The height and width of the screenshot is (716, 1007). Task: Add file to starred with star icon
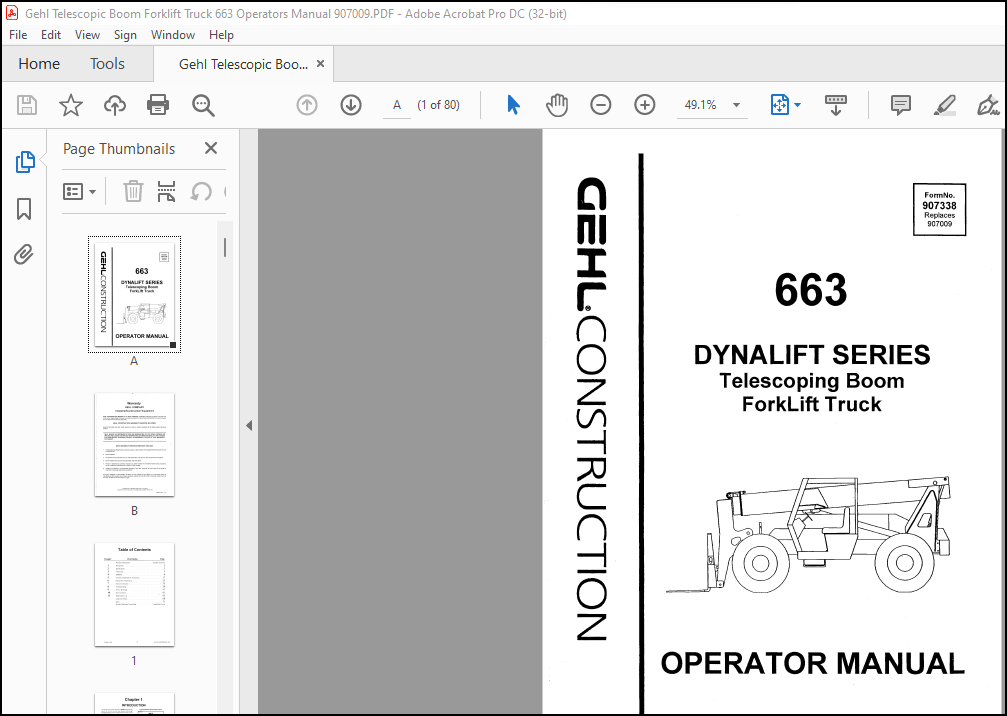71,105
